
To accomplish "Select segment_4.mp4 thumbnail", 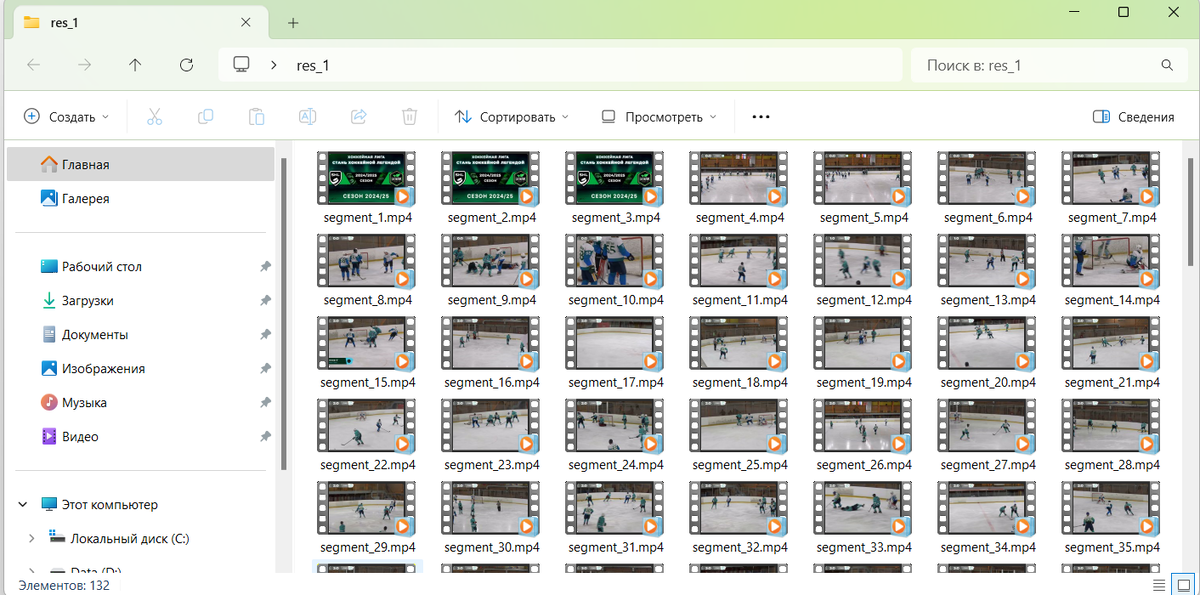I will coord(738,180).
